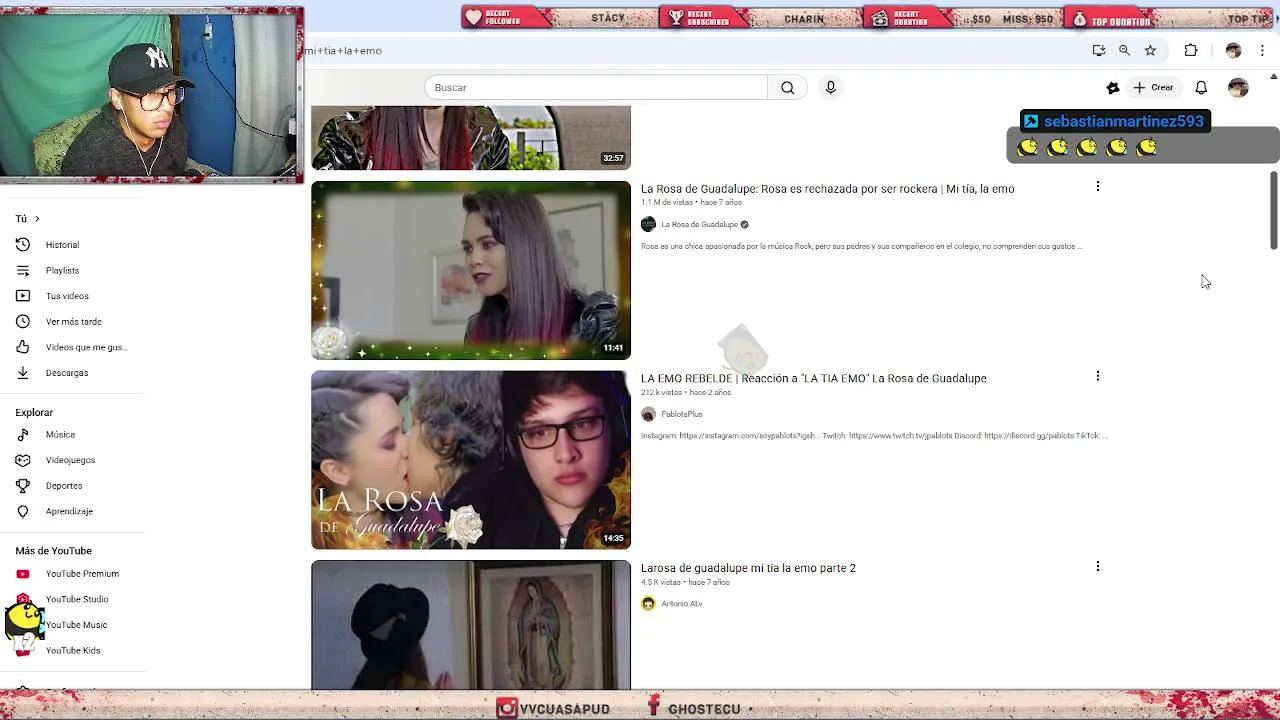Visit Antonio ALv channel
The image size is (1280, 720).
[x=681, y=604]
